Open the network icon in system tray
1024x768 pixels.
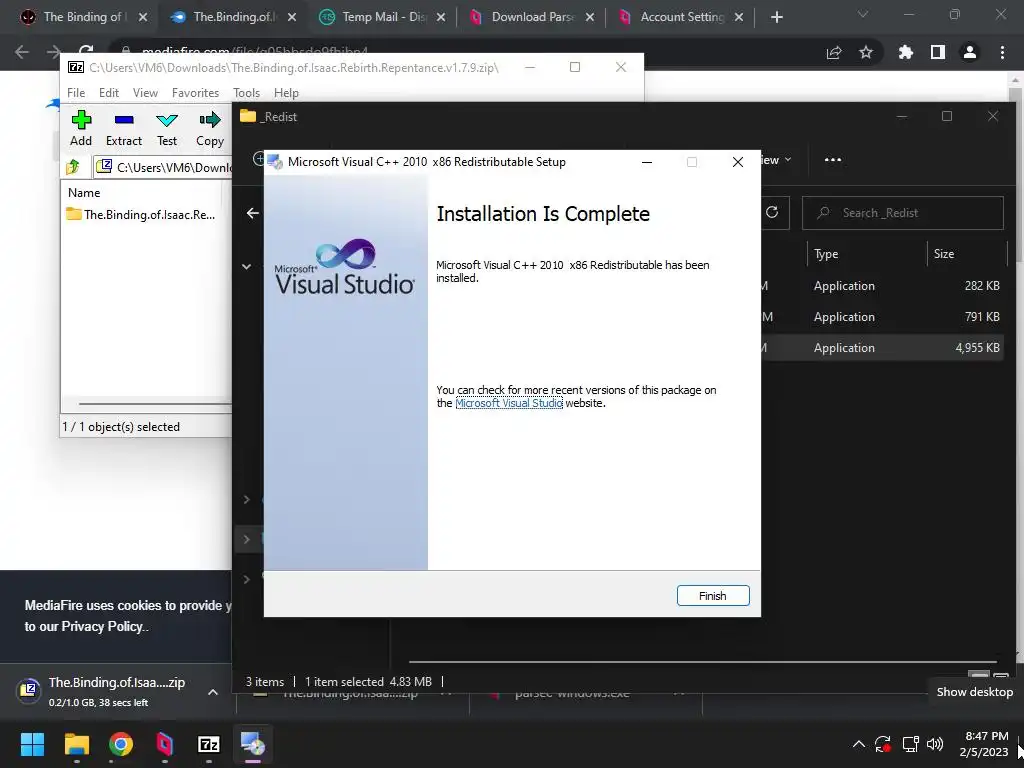click(x=910, y=744)
